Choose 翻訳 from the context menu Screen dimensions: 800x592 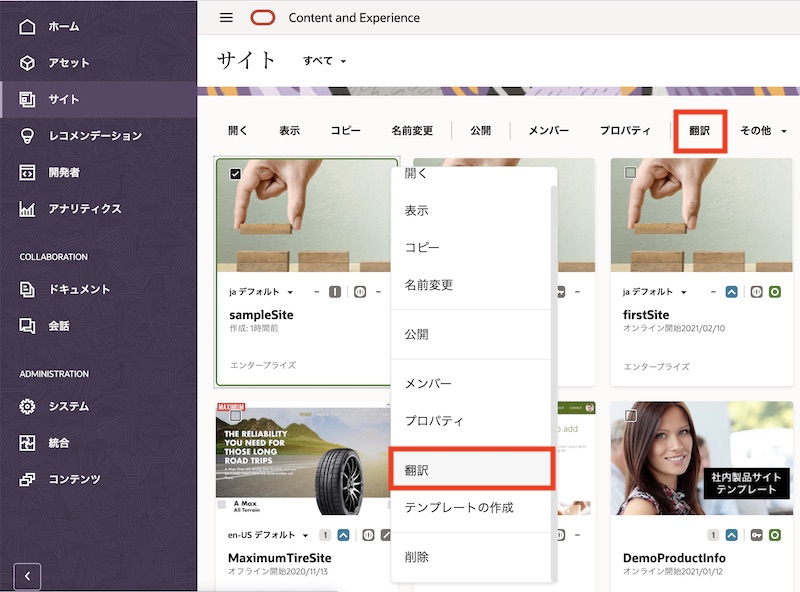pyautogui.click(x=470, y=470)
